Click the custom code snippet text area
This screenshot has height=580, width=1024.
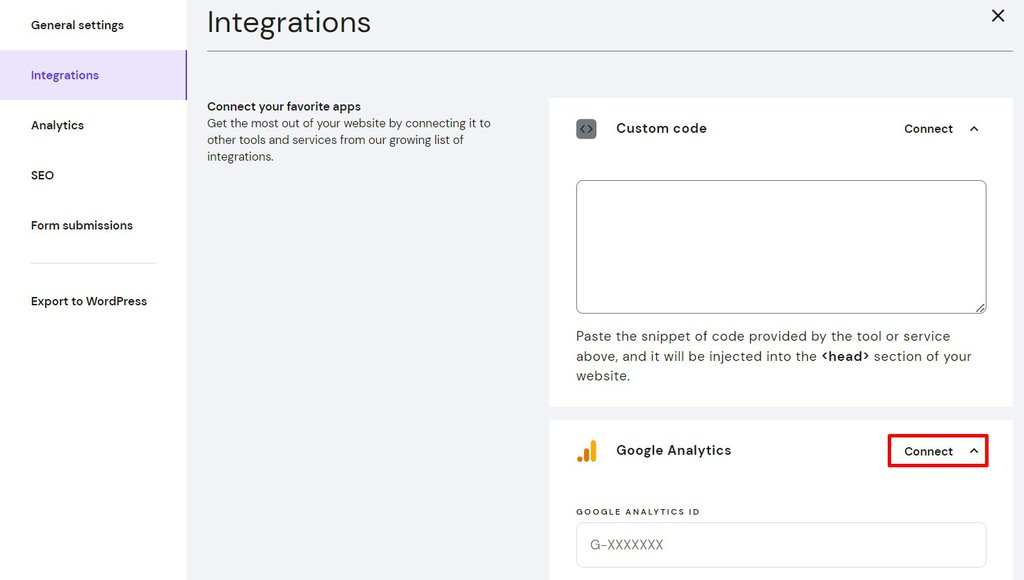point(781,245)
